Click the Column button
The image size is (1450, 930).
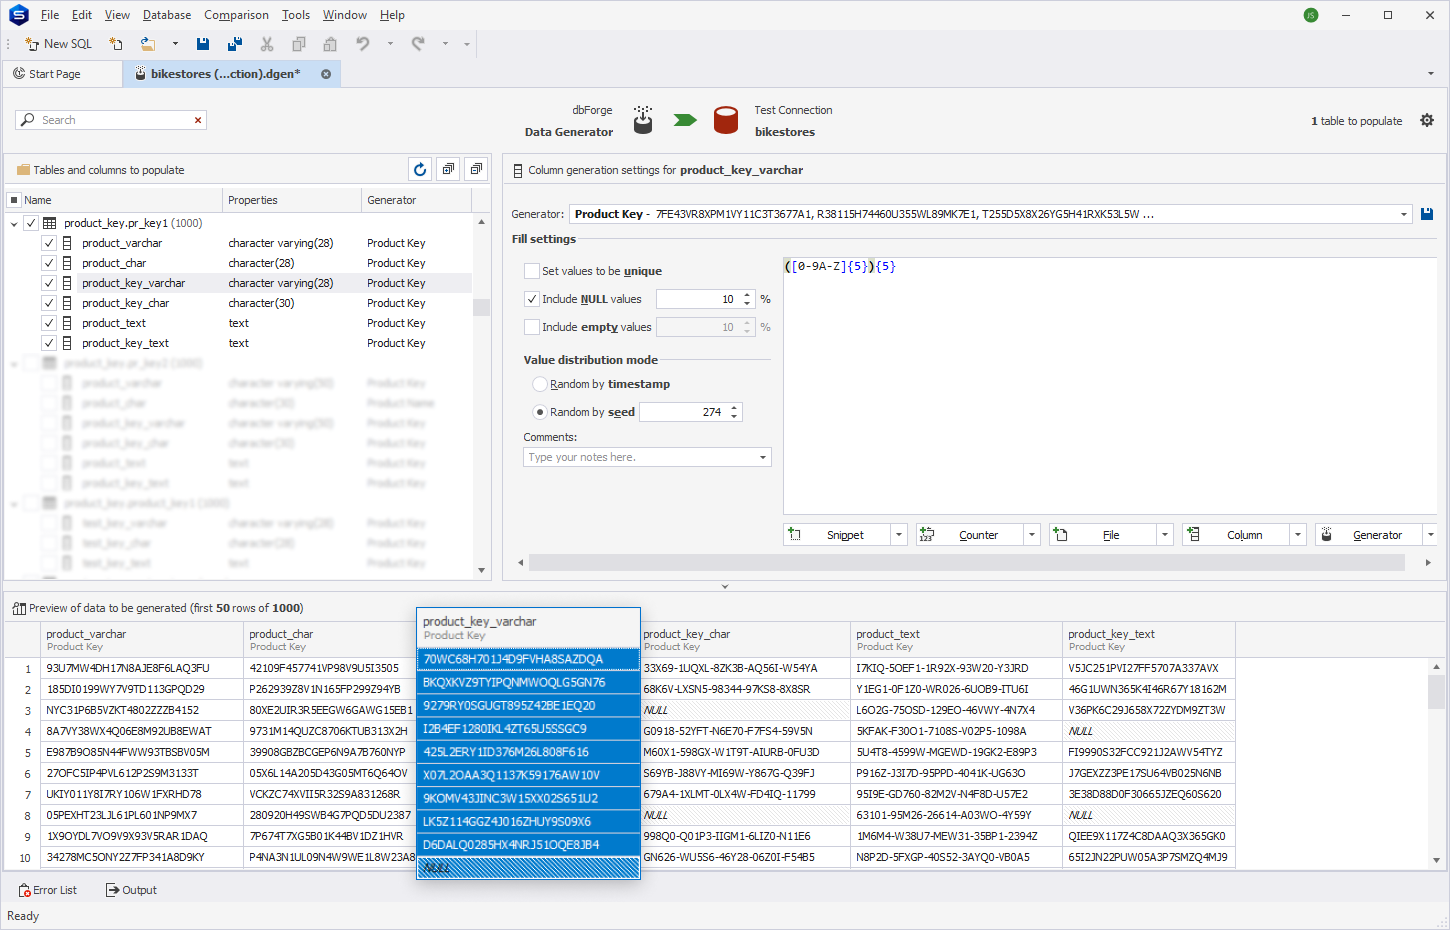tap(1235, 535)
